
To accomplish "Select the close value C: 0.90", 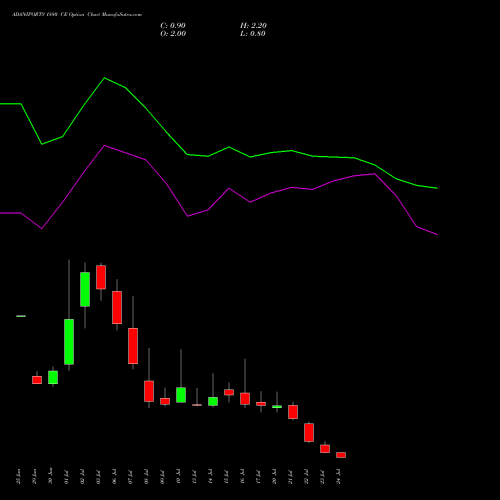I will point(173,26).
